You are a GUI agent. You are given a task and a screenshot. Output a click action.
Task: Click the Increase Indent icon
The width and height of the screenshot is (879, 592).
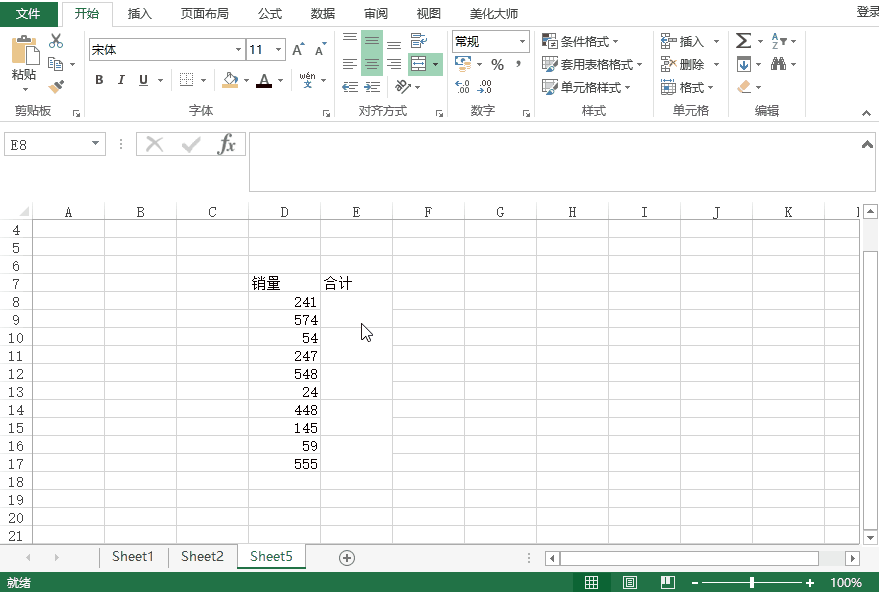372,87
